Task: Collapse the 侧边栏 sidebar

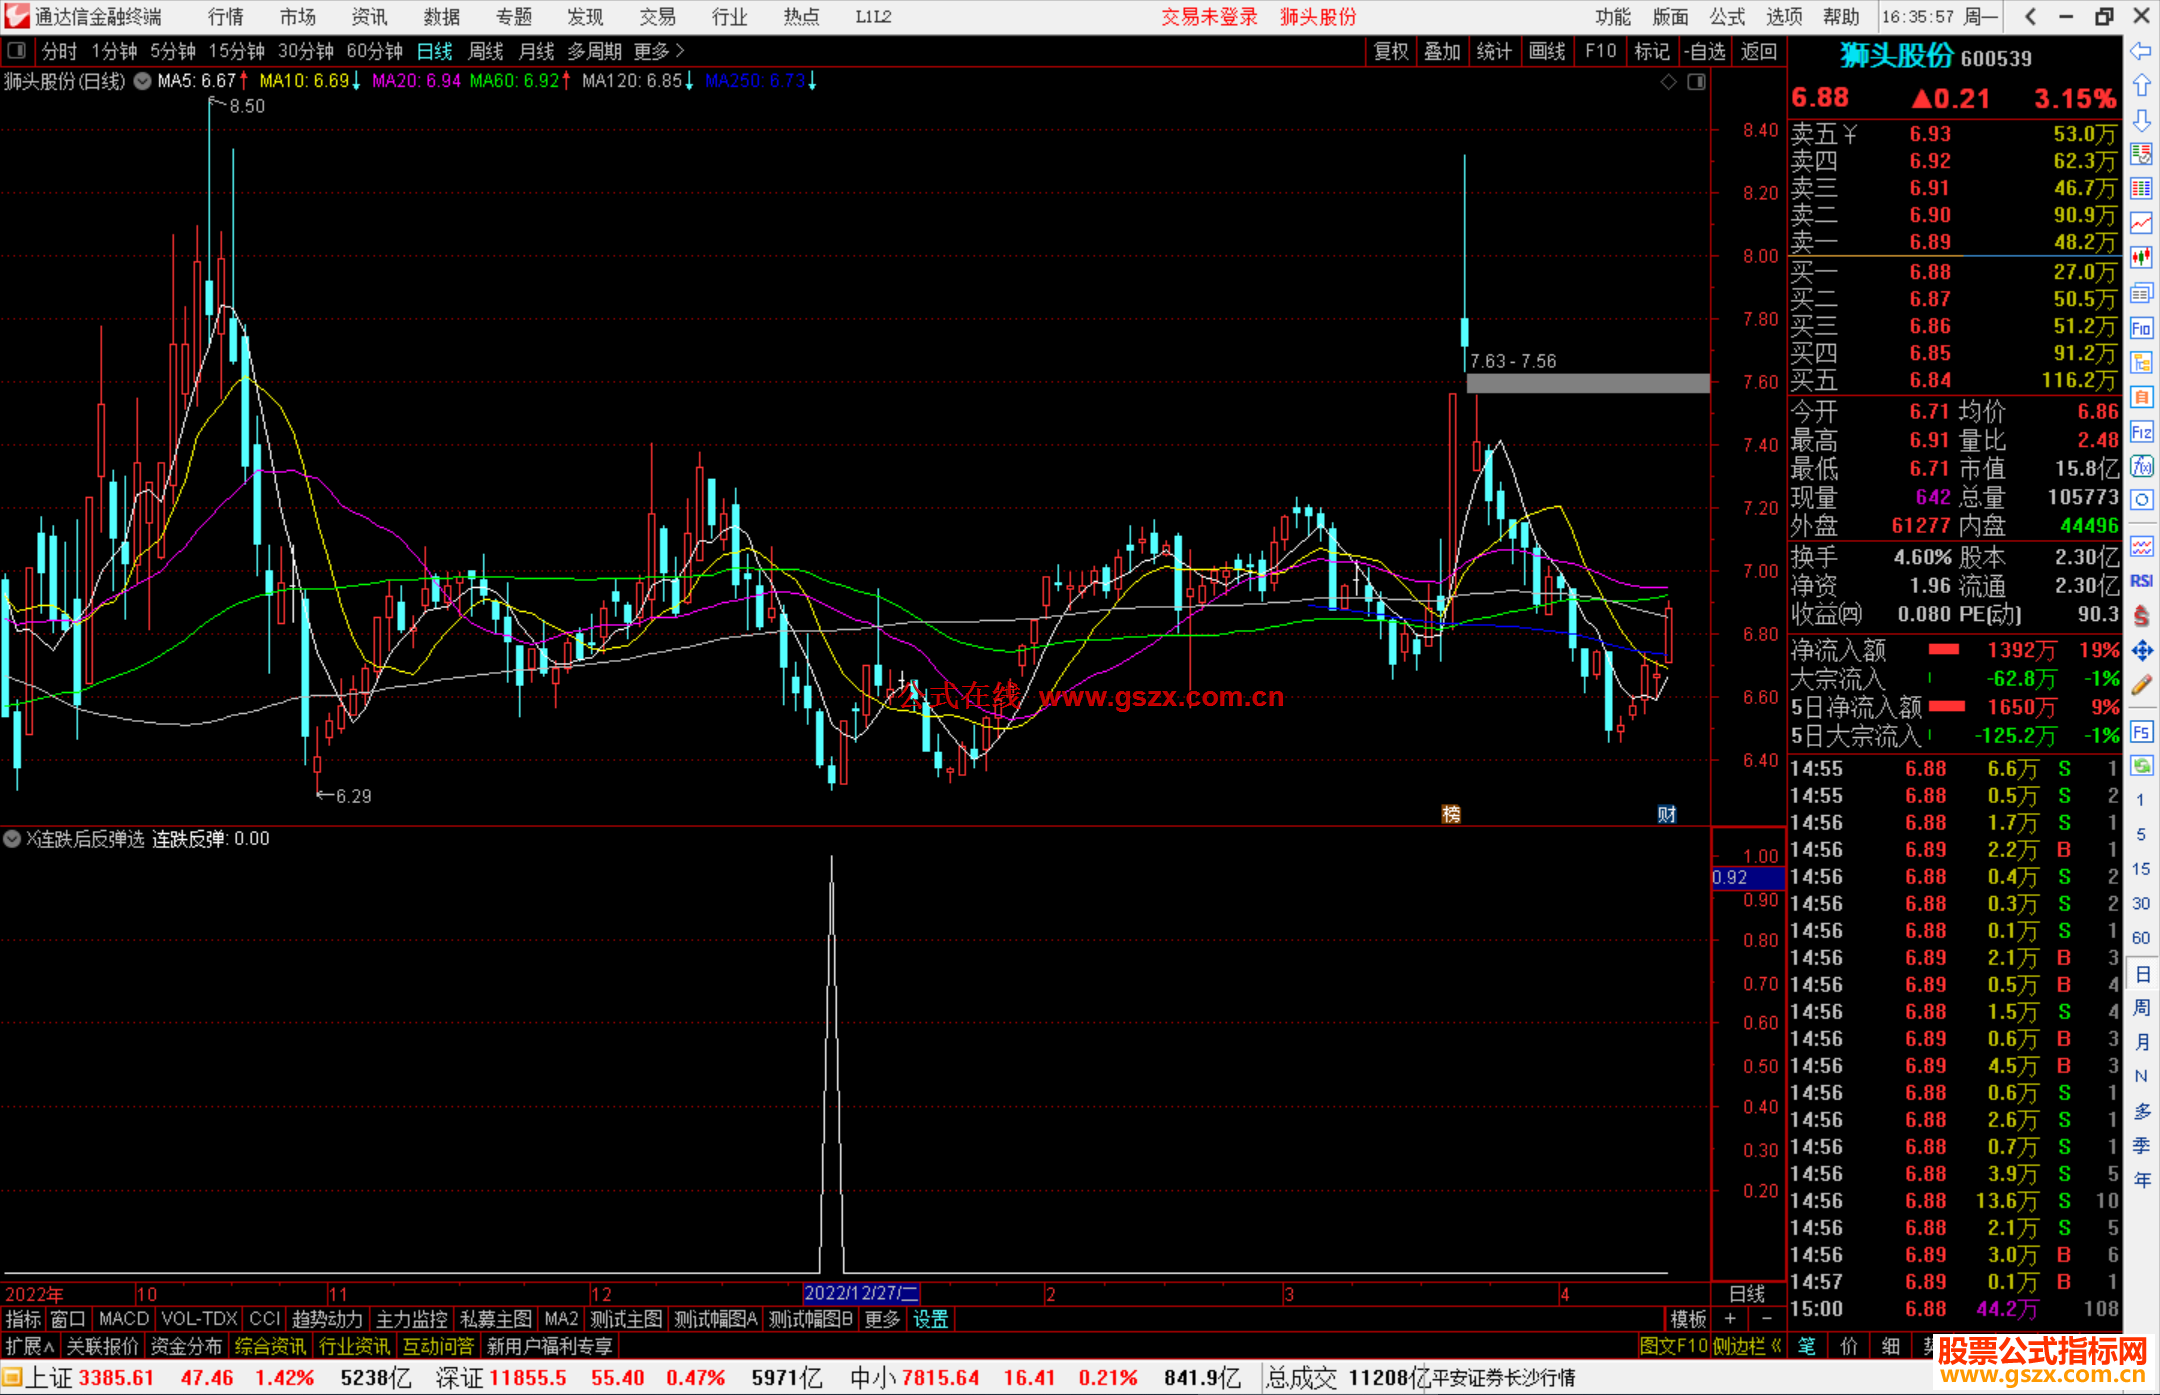Action: (1747, 1347)
